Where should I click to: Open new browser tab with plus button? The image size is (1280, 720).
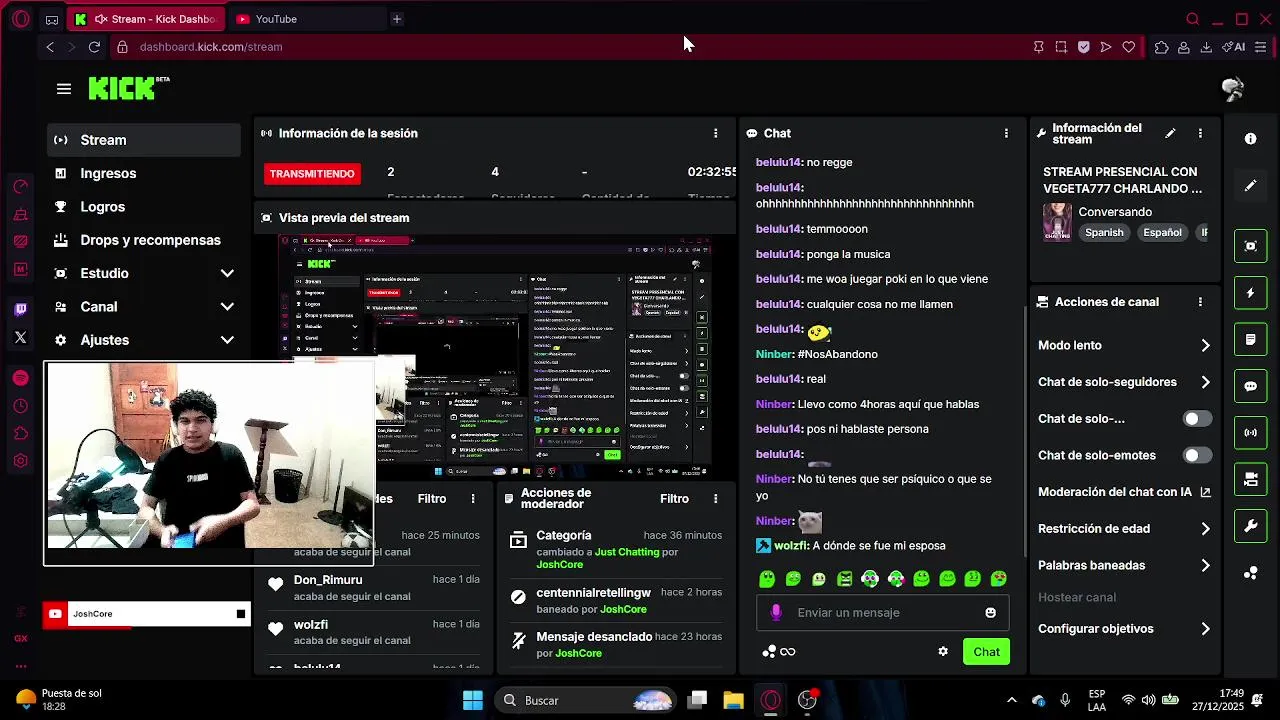click(x=397, y=19)
